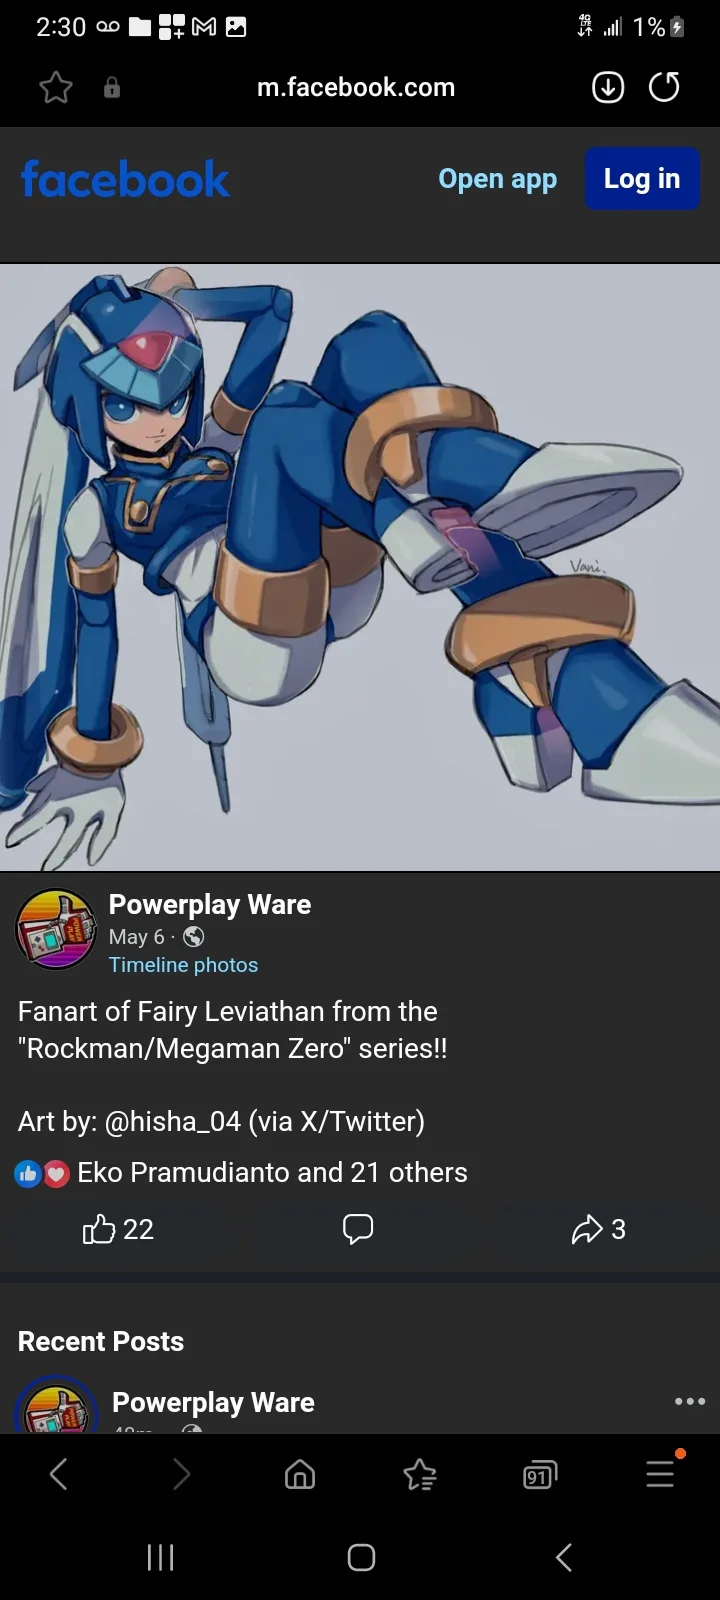
Task: Tap the padlock site security icon
Action: pos(112,88)
